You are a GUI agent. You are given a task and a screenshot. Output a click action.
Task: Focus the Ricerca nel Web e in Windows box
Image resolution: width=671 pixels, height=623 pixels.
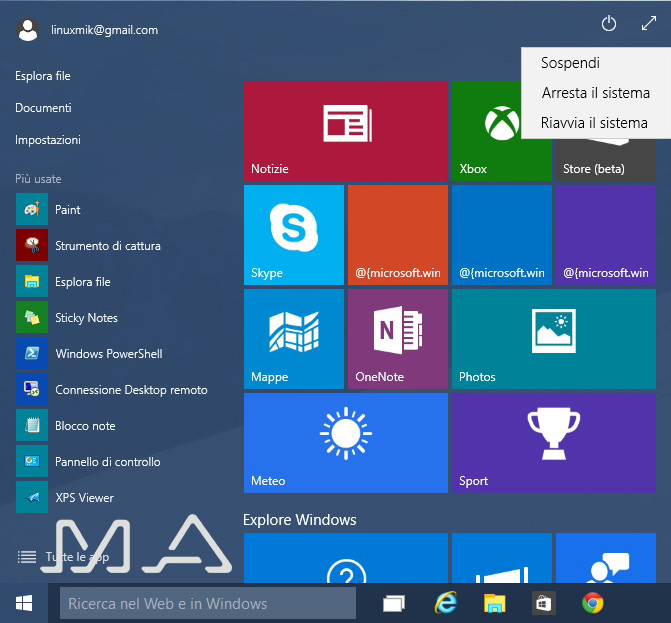[208, 603]
